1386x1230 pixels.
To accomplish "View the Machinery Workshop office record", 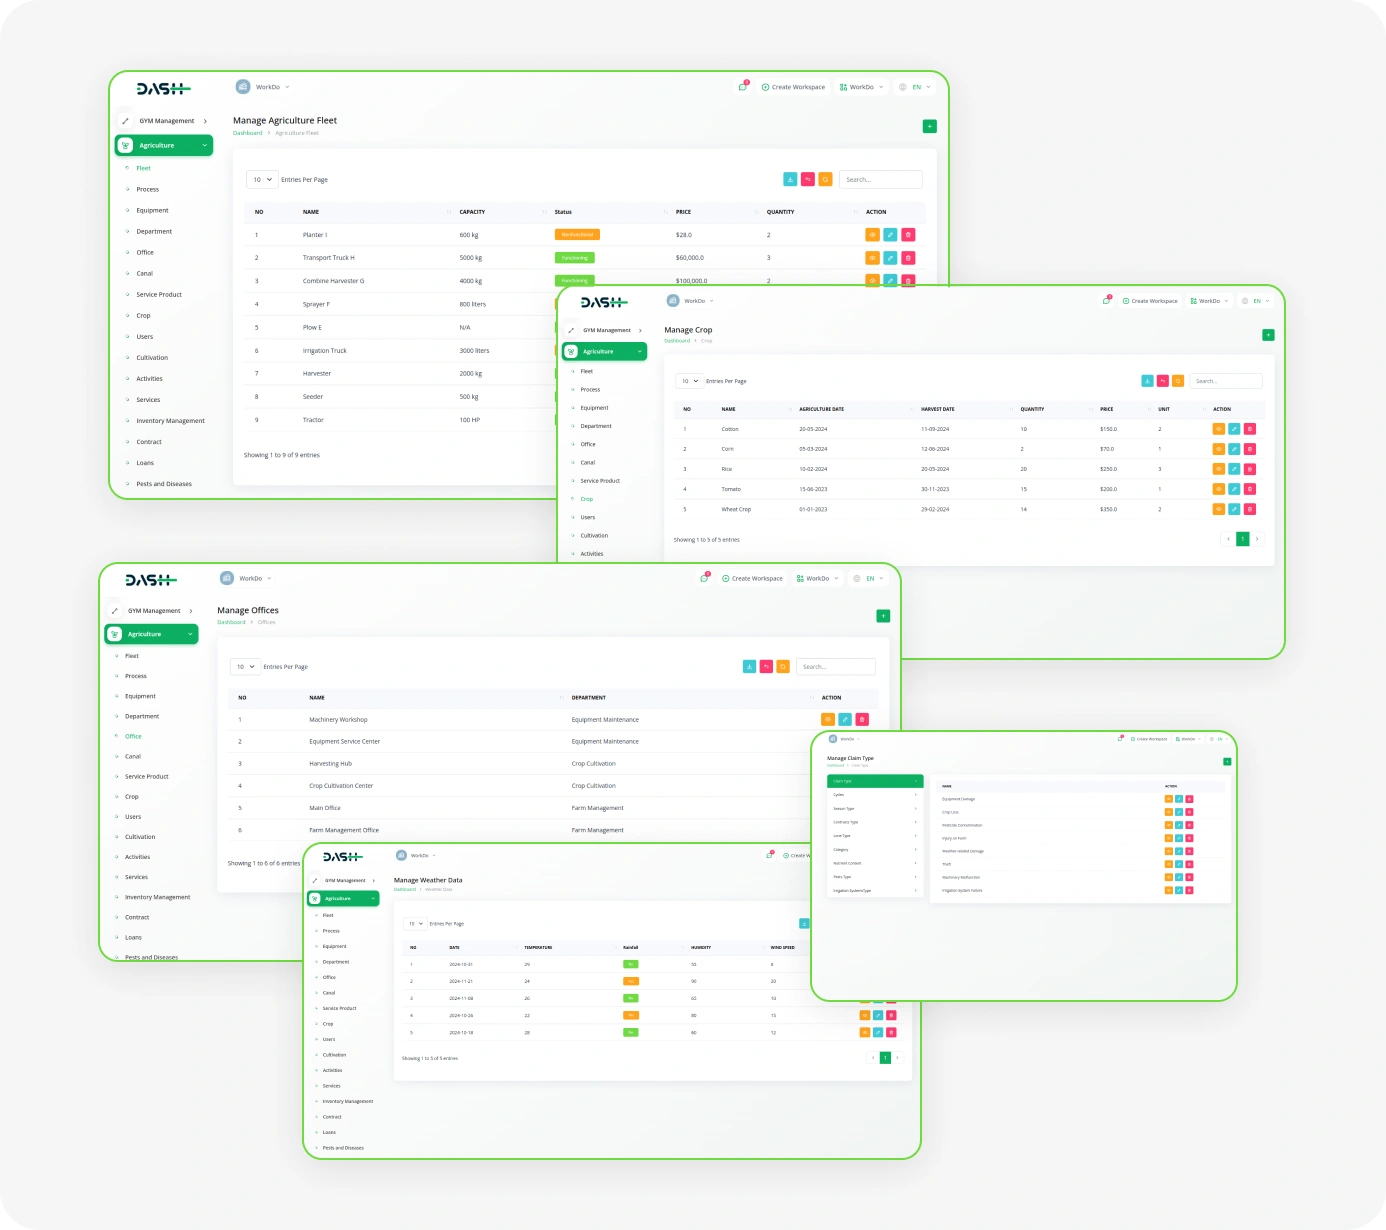I will [827, 719].
